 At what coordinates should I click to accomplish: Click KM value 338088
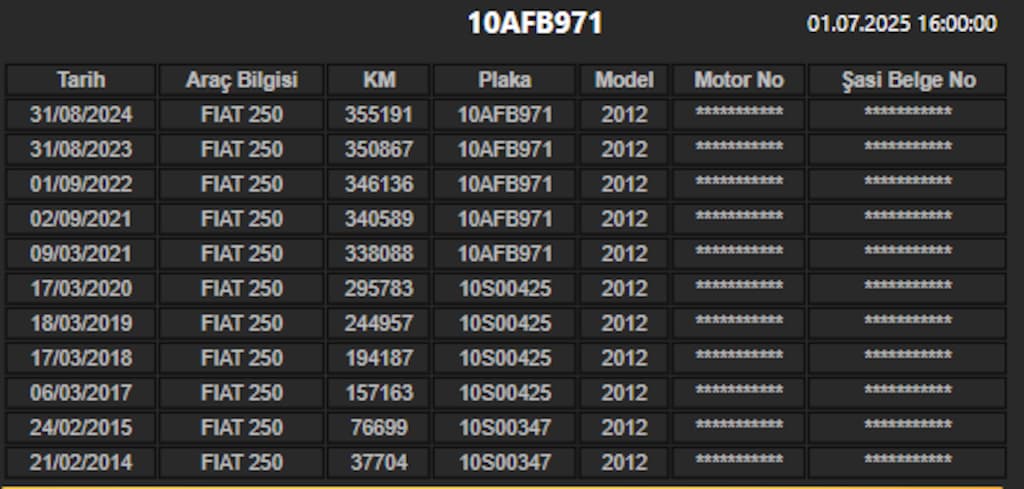coord(379,253)
